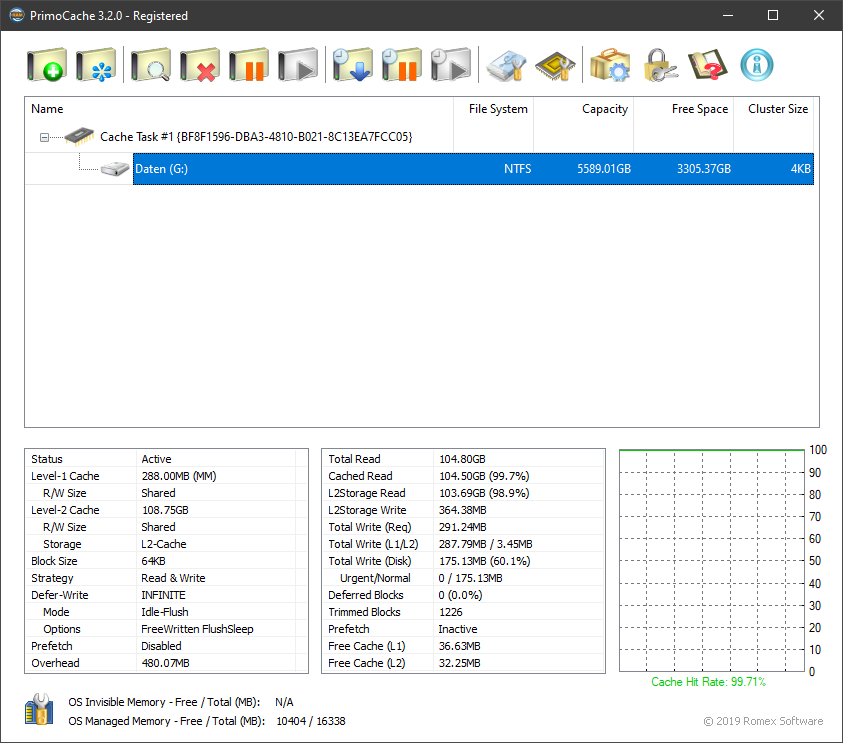This screenshot has width=843, height=743.
Task: Click the Options value FreeWritten FlushSleep
Action: pos(197,629)
